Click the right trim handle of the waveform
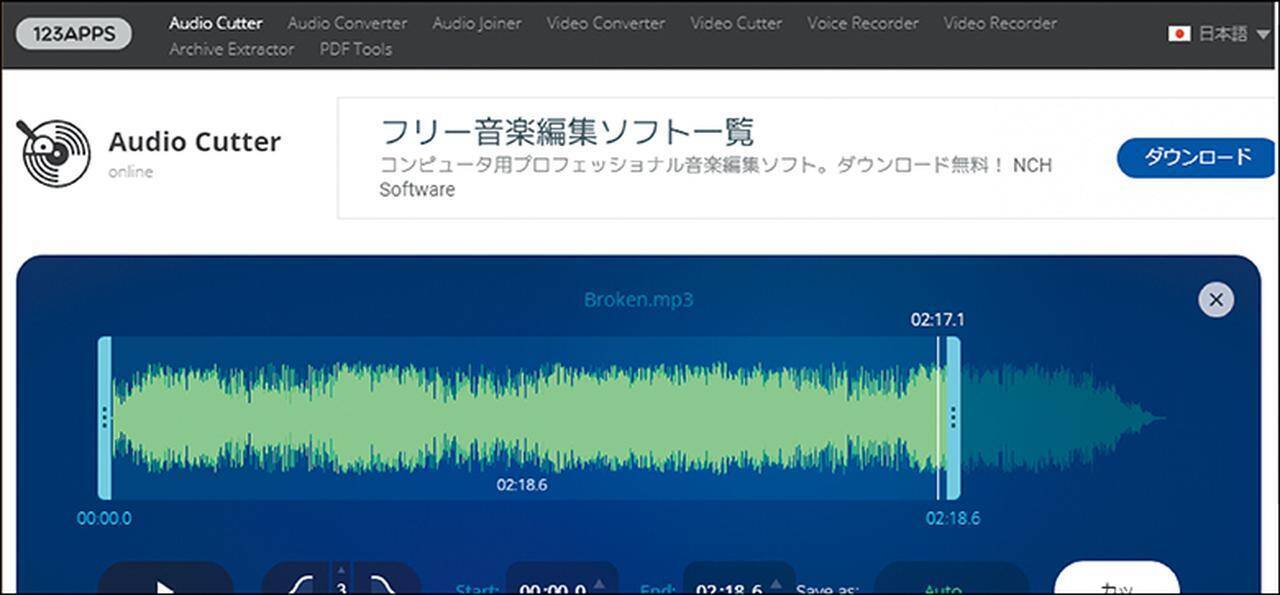The image size is (1280, 595). 953,418
